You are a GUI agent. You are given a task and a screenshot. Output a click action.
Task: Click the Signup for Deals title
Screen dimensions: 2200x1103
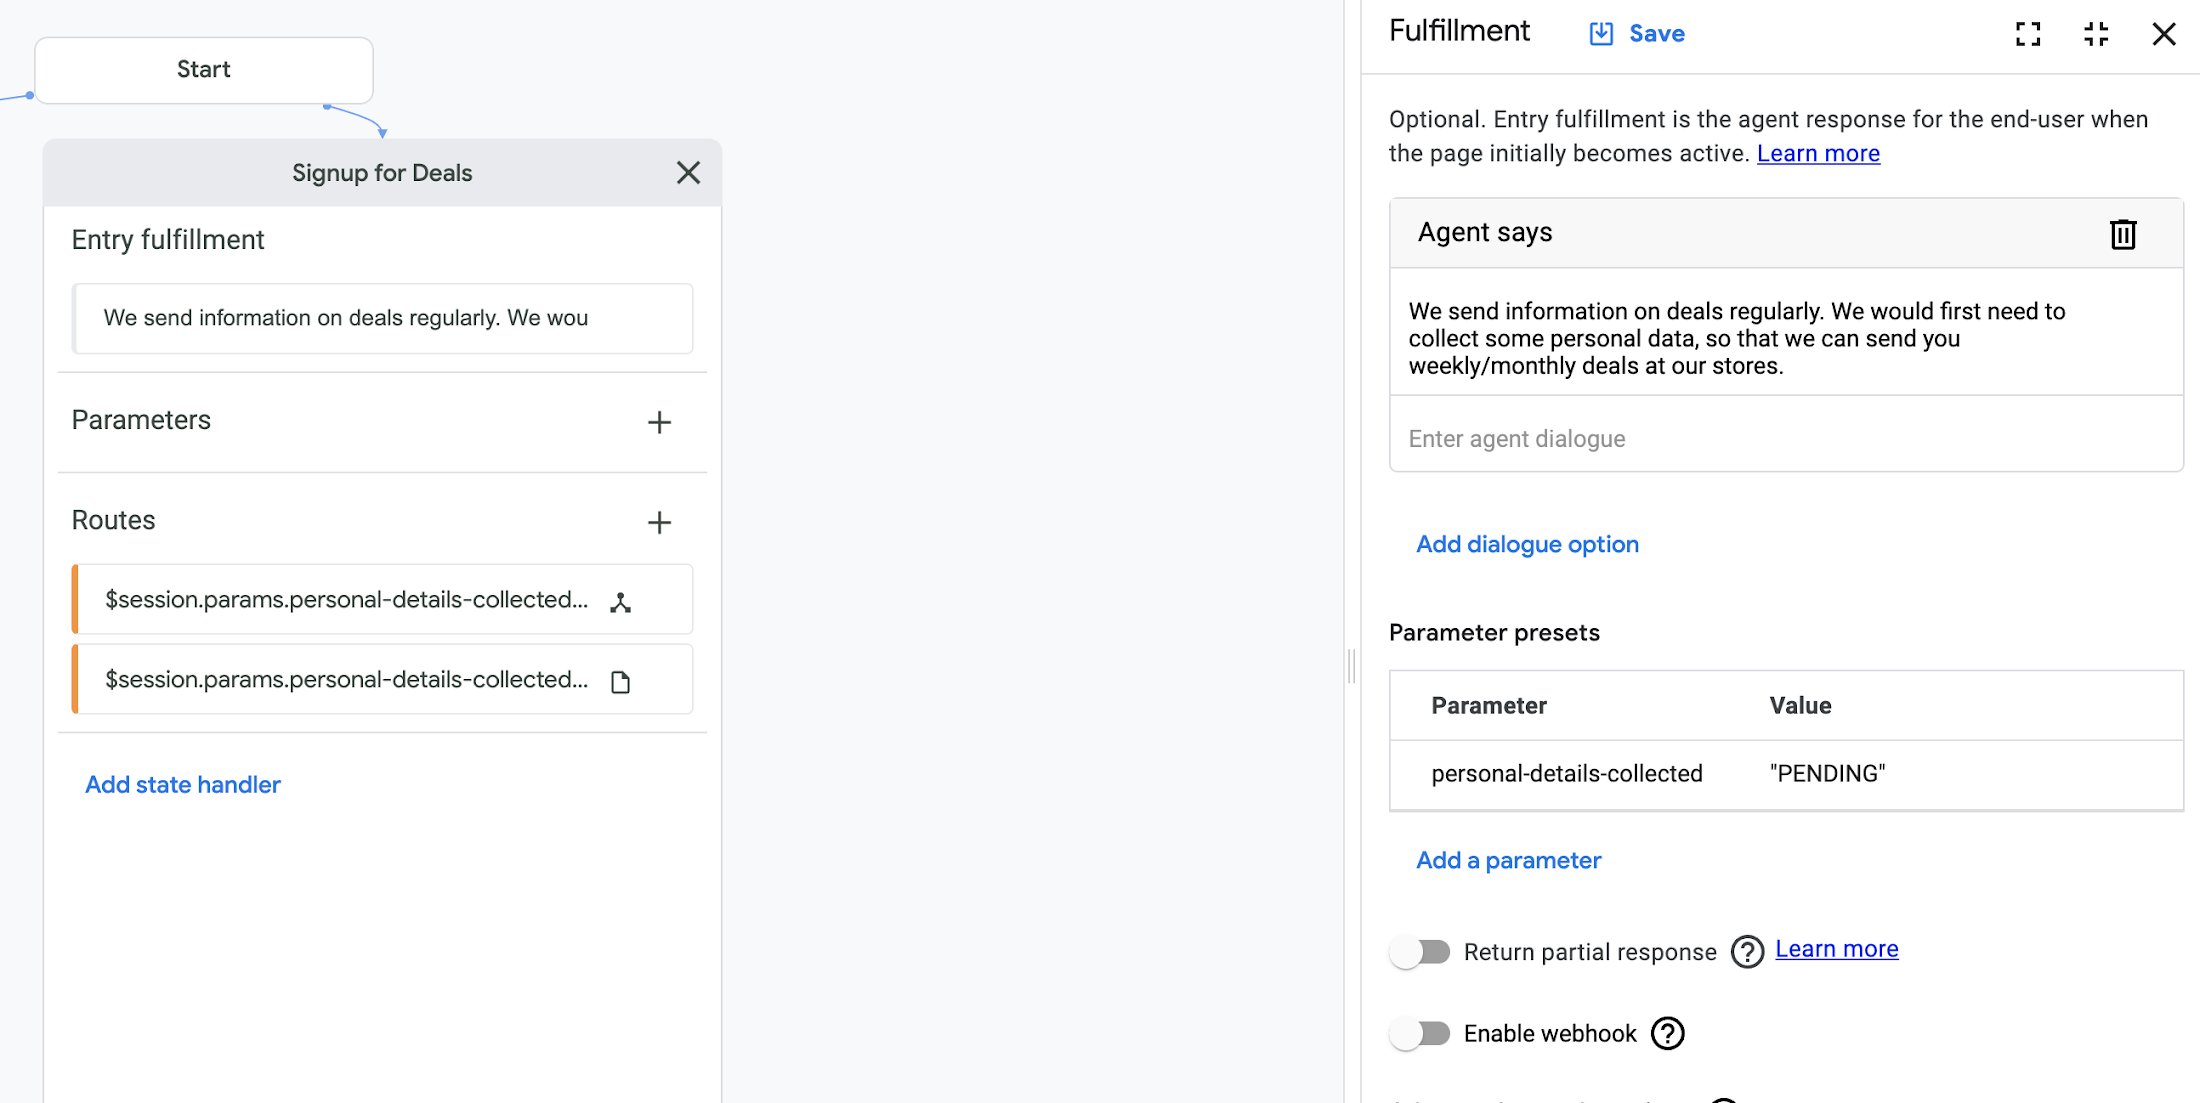tap(382, 173)
